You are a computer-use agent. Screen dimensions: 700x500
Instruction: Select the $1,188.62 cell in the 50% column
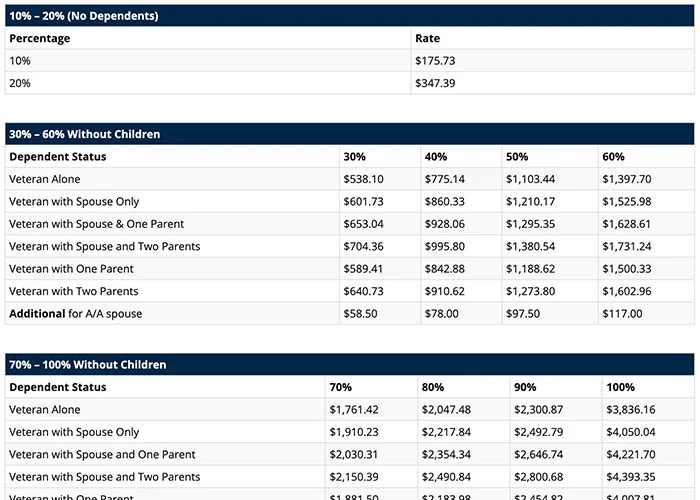coord(530,269)
